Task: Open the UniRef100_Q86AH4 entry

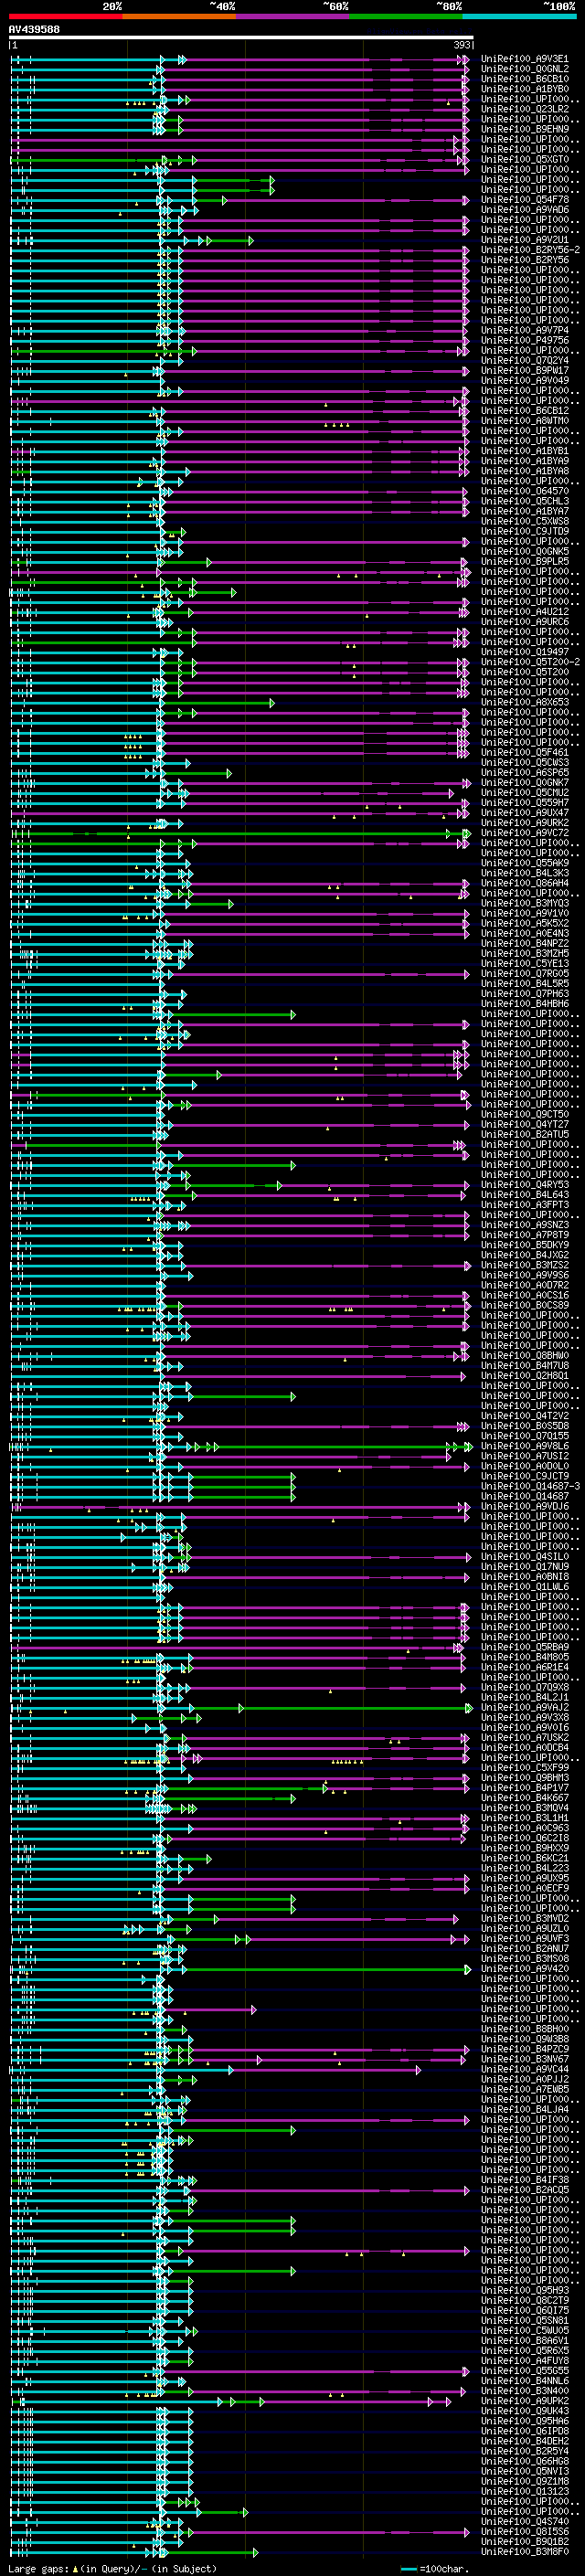Action: 524,883
